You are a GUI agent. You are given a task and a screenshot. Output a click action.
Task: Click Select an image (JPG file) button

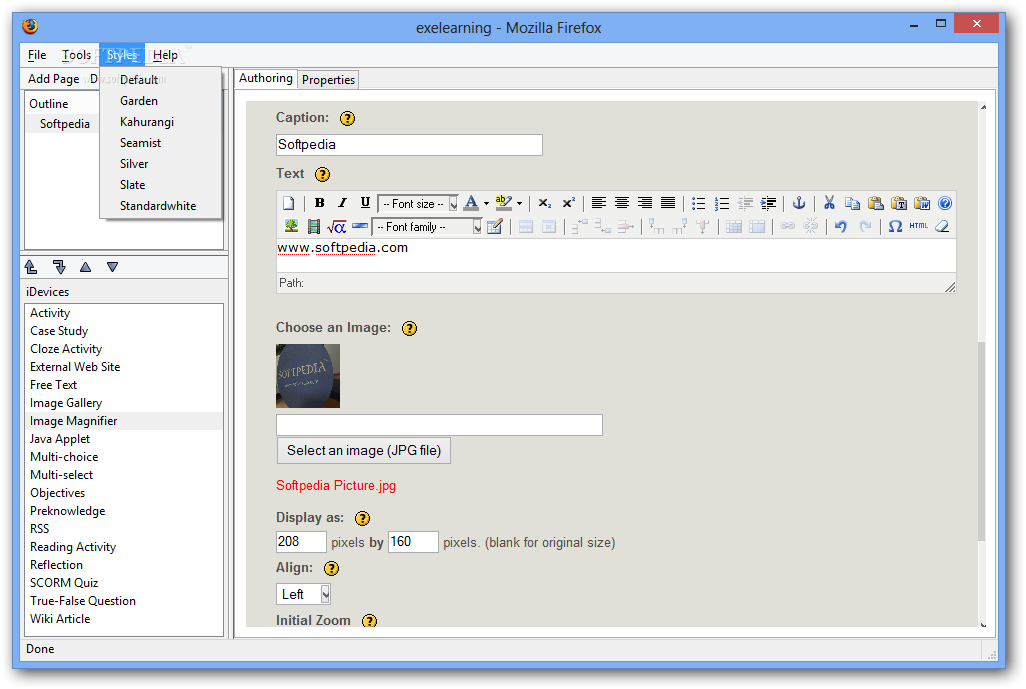point(364,450)
